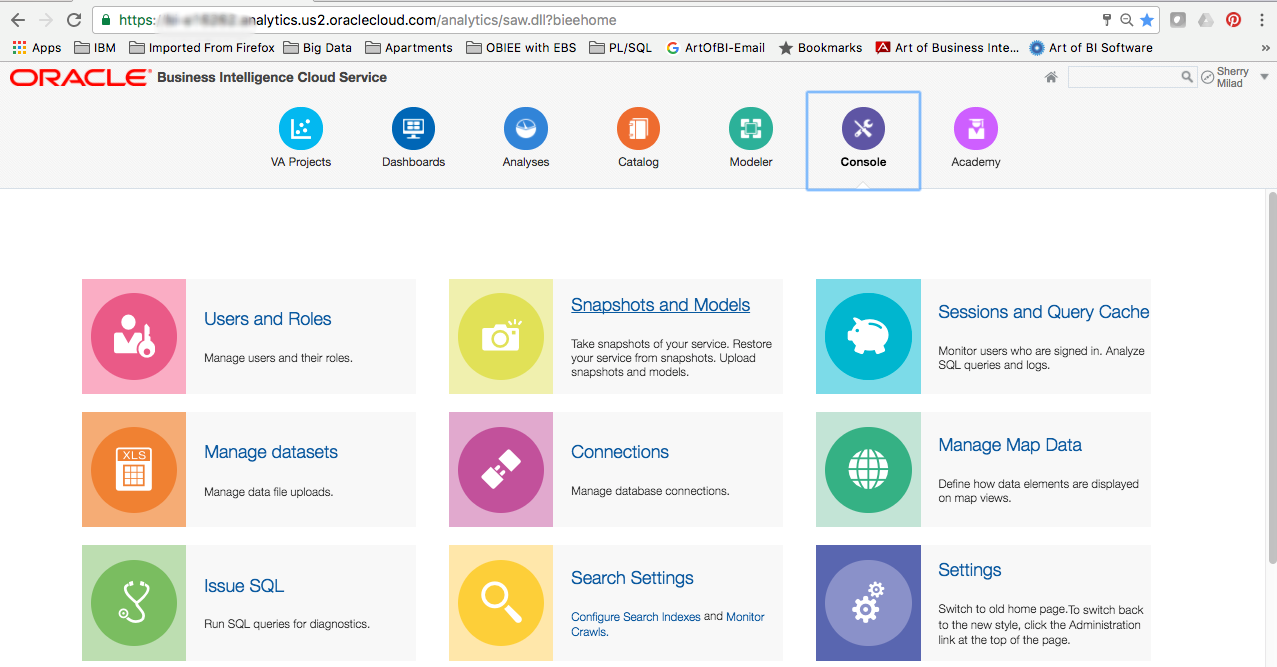The width and height of the screenshot is (1277, 667).
Task: Open the VA Projects icon
Action: click(300, 129)
